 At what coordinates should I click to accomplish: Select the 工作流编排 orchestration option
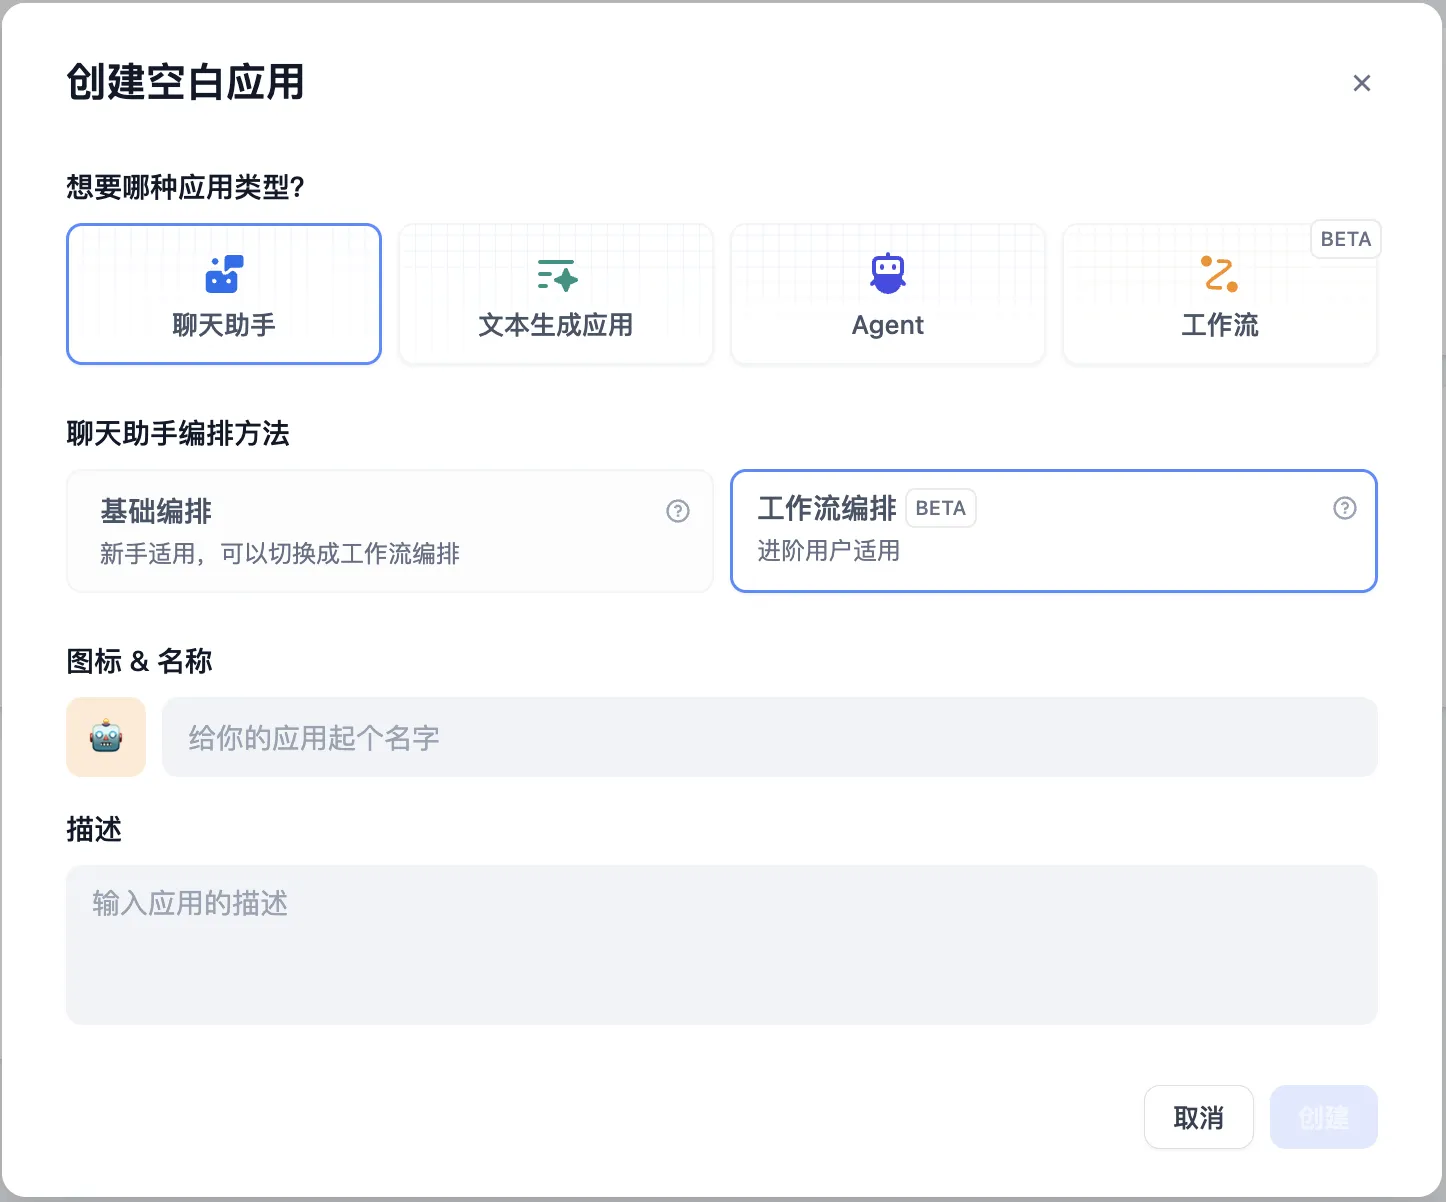(1053, 531)
